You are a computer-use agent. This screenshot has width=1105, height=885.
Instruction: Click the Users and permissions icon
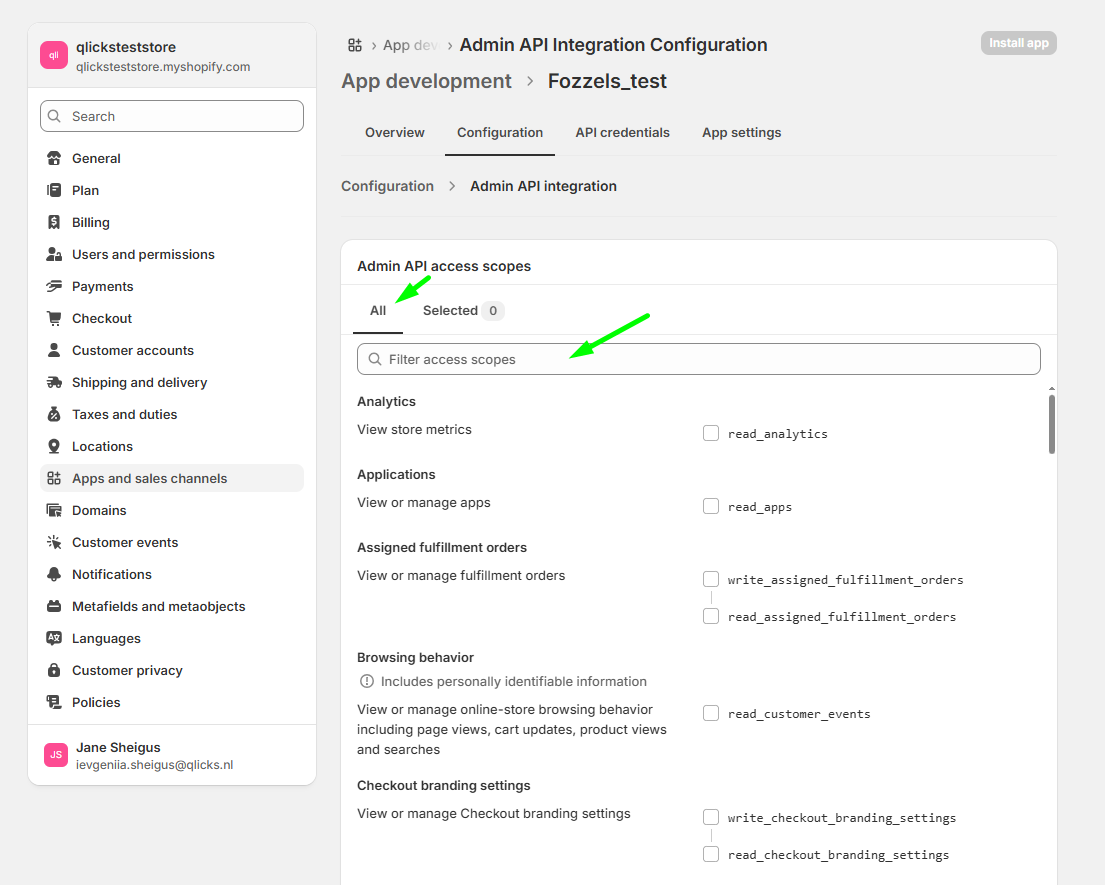click(x=54, y=254)
